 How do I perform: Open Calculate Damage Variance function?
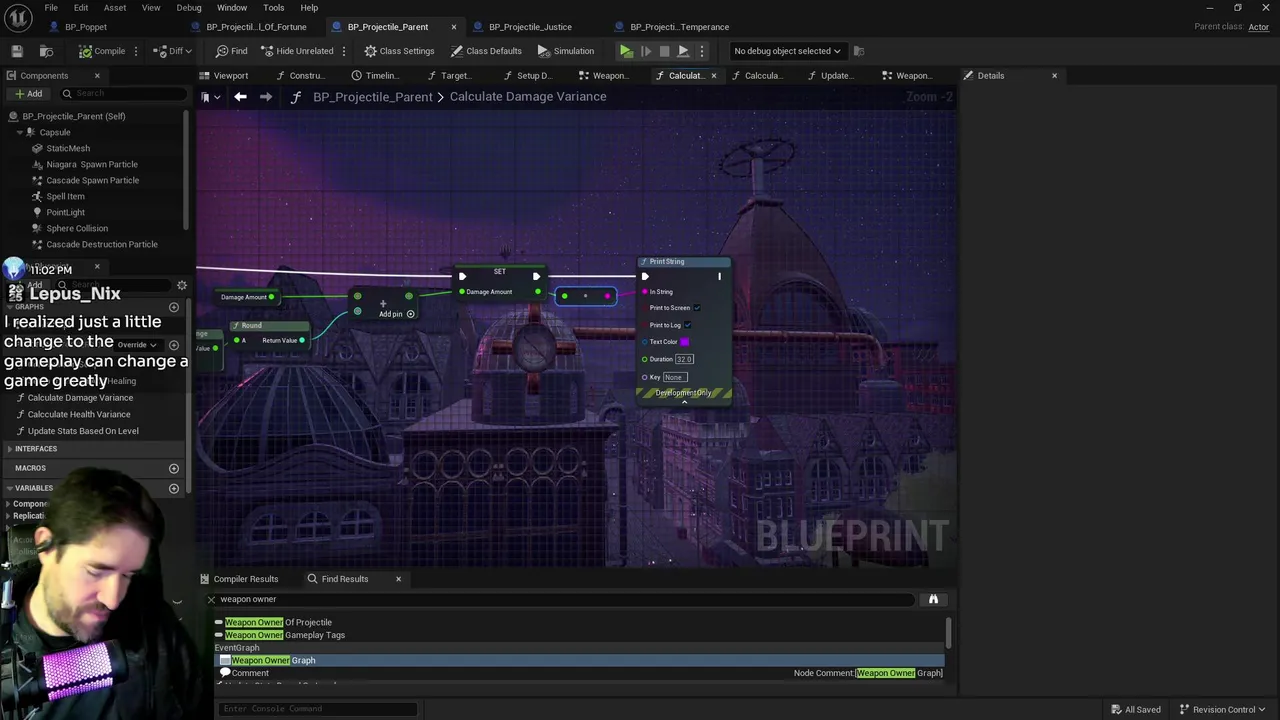[x=80, y=398]
